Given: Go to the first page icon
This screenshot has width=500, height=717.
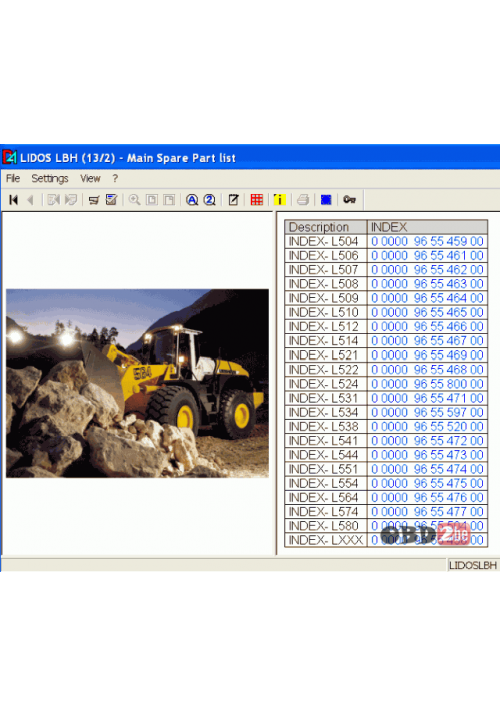Looking at the screenshot, I should (x=14, y=200).
